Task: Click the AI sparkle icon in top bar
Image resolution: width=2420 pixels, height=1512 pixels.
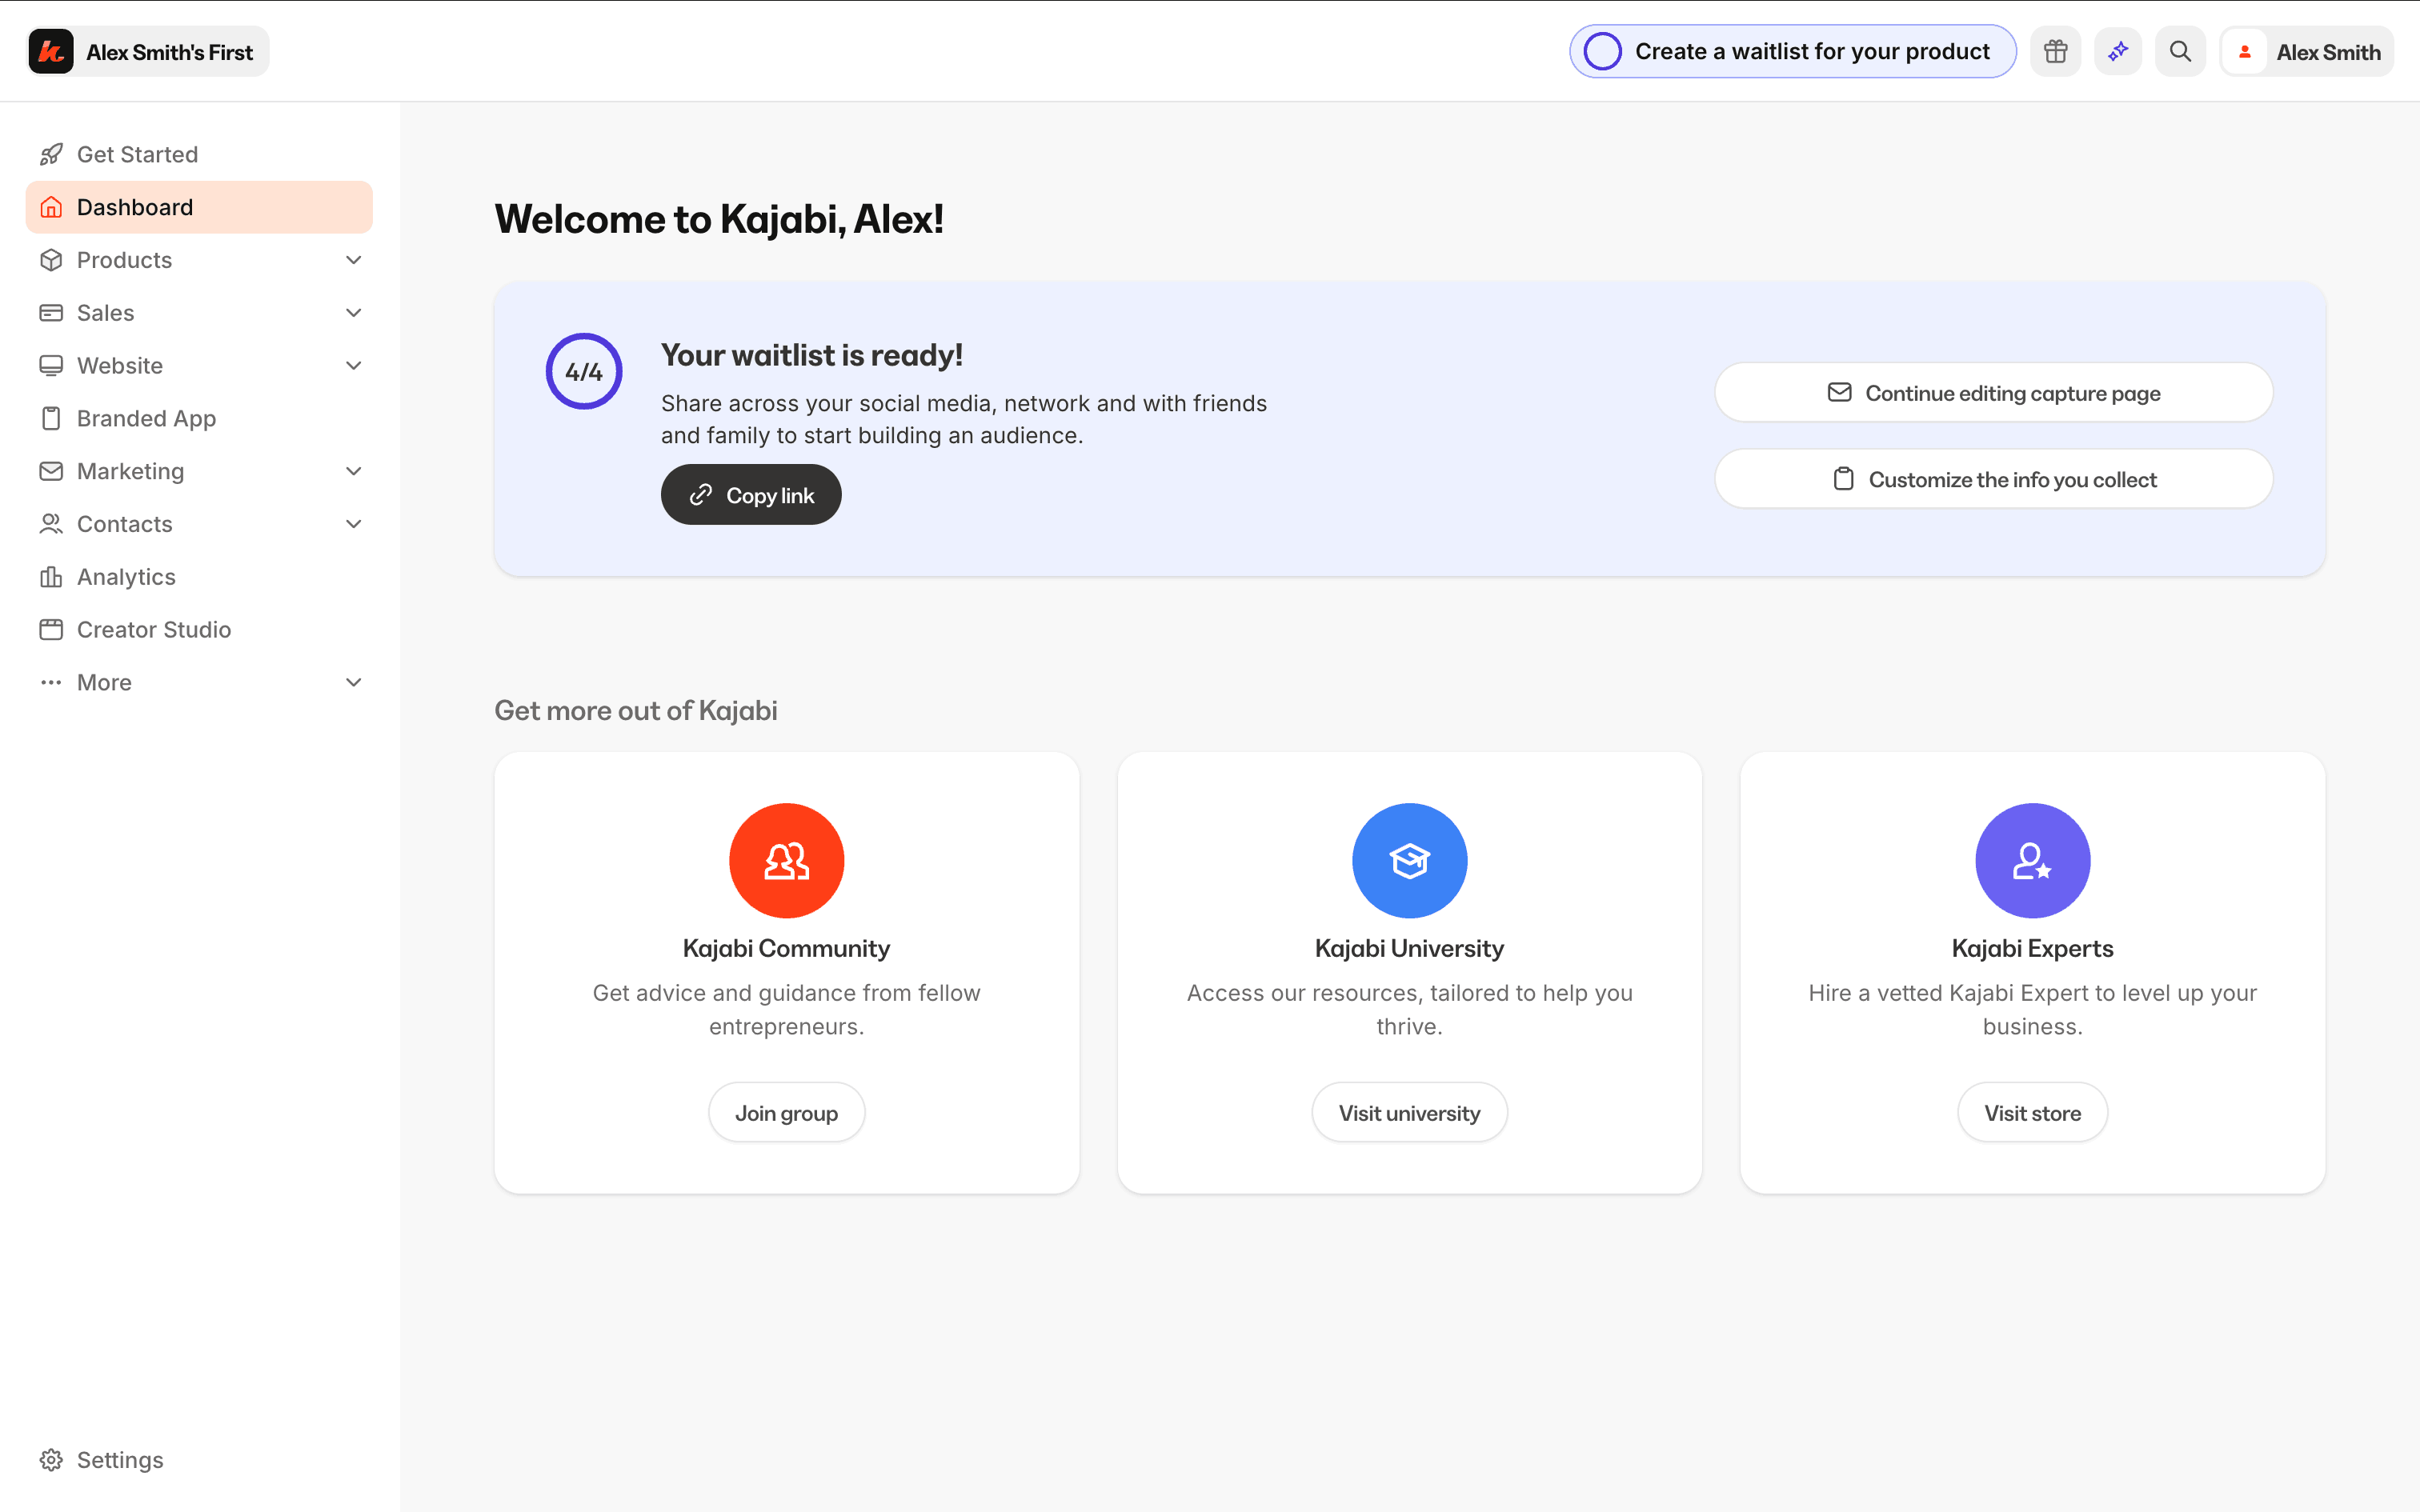Action: coord(2118,51)
